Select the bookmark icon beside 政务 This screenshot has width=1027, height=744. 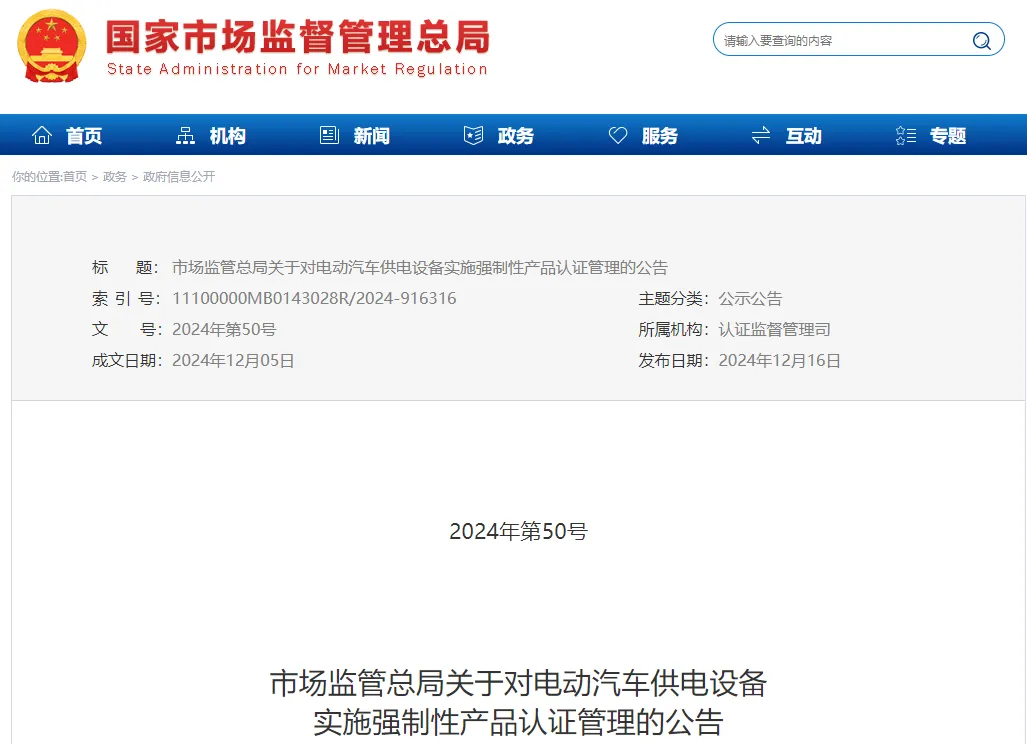pyautogui.click(x=472, y=133)
